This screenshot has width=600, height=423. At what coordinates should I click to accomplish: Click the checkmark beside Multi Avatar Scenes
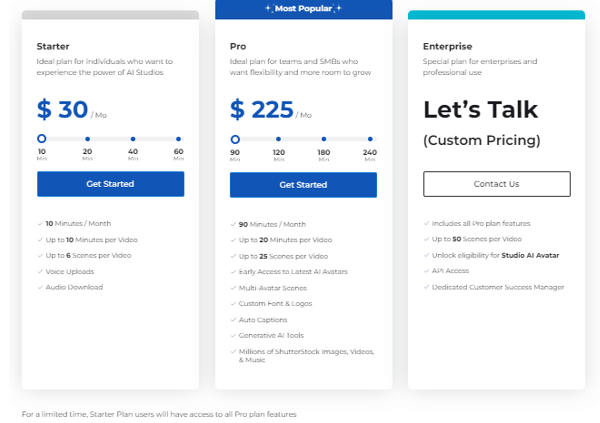233,288
